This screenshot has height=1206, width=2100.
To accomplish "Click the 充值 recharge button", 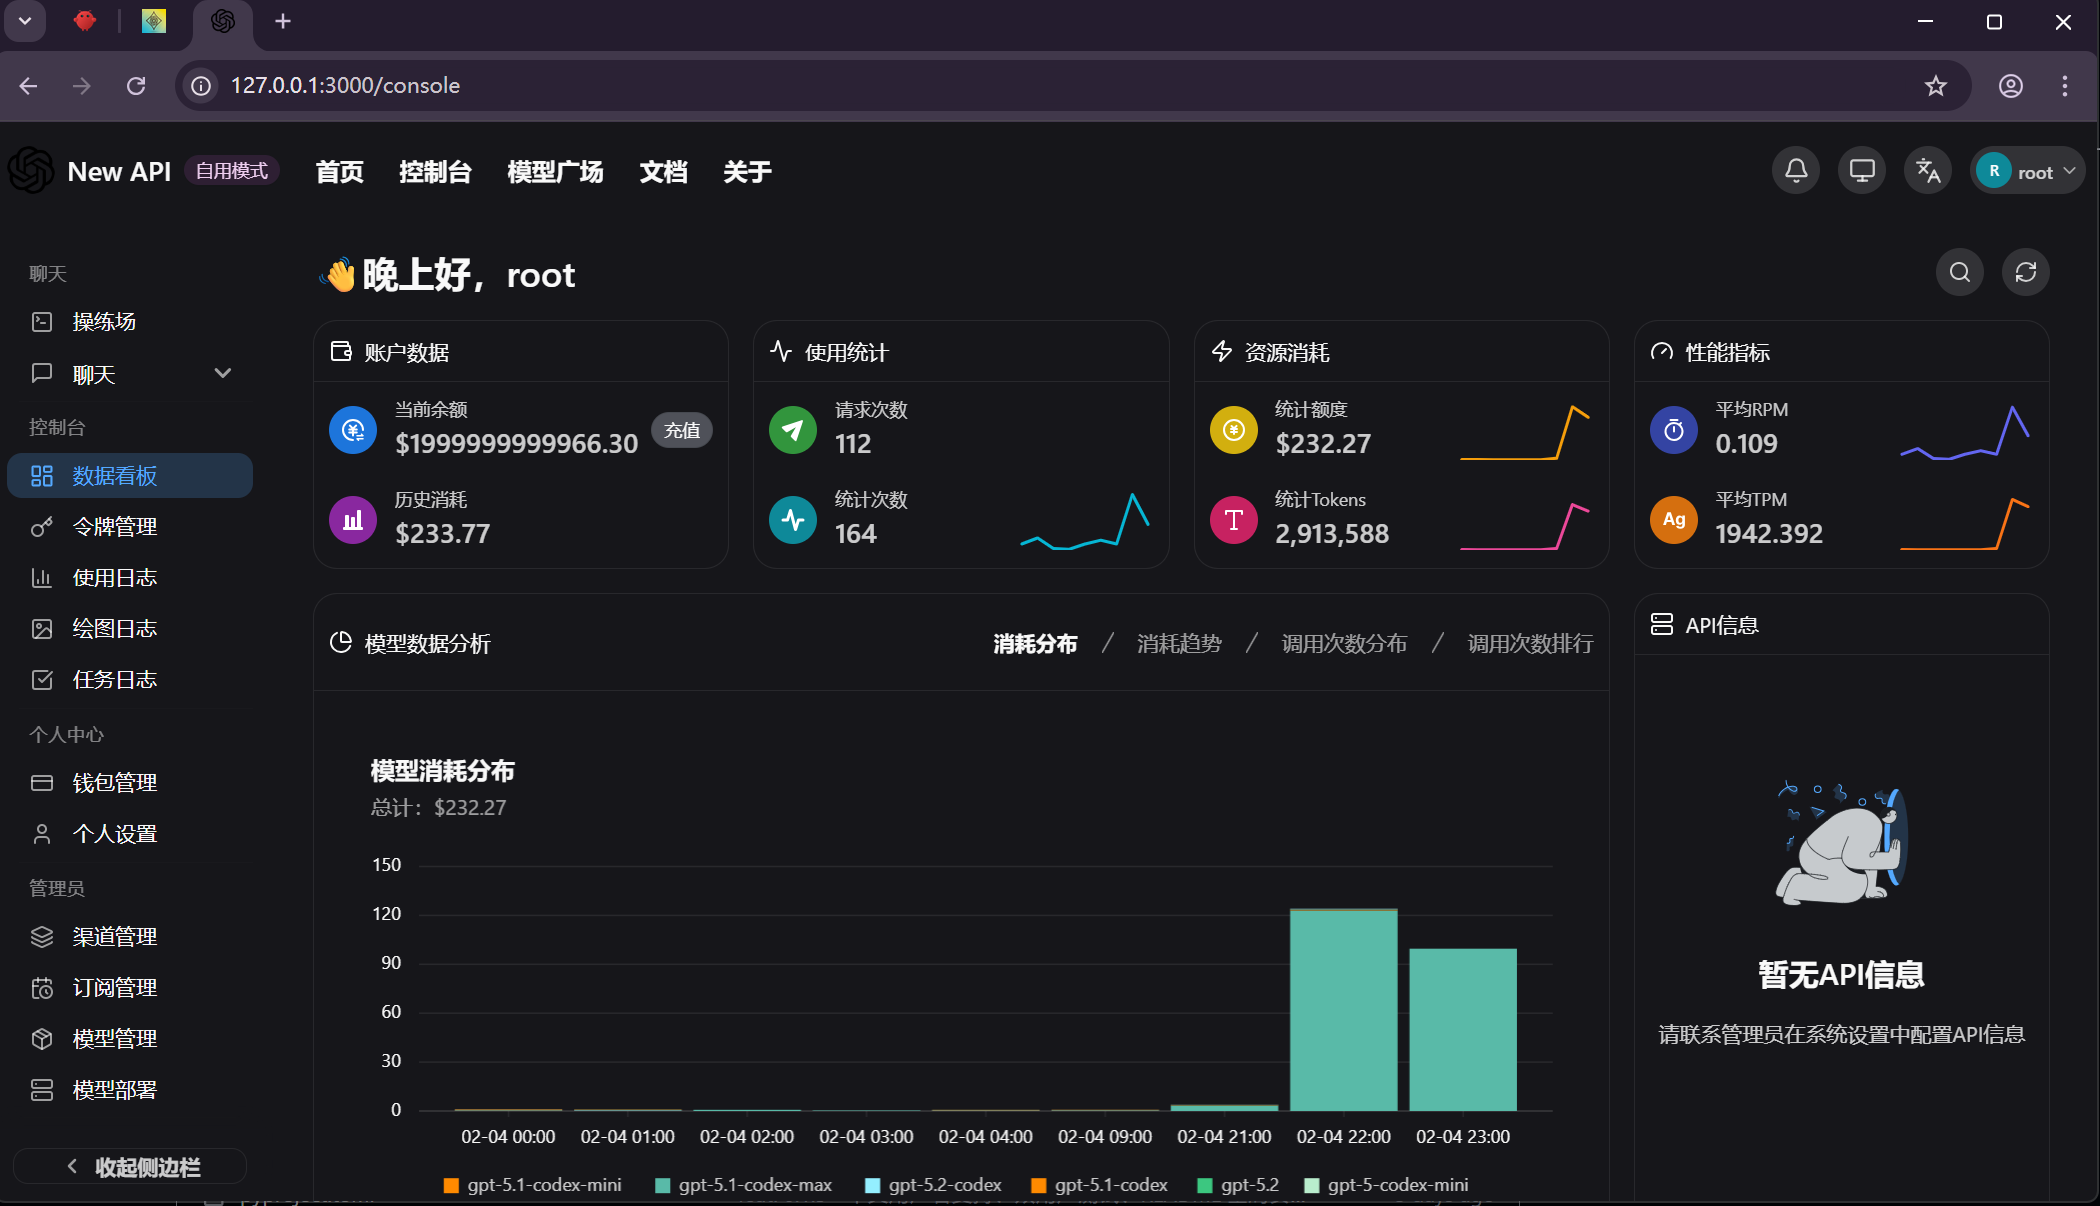I will tap(682, 430).
